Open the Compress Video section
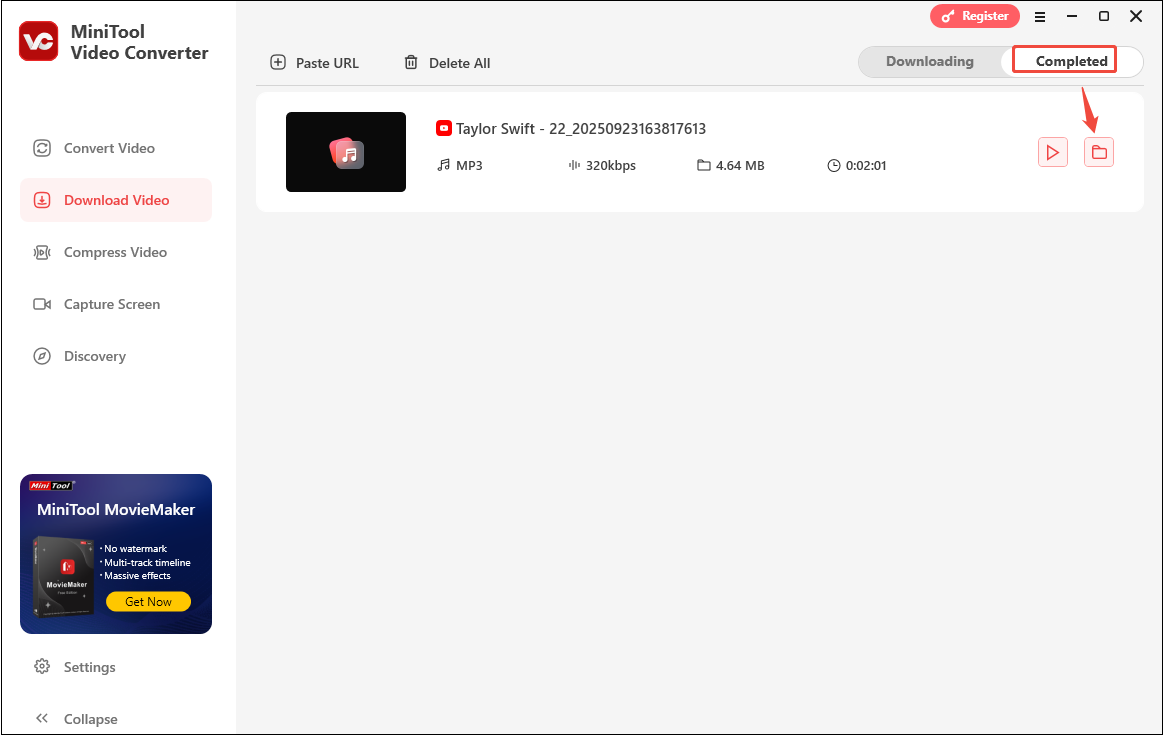The image size is (1163, 735). click(x=116, y=252)
